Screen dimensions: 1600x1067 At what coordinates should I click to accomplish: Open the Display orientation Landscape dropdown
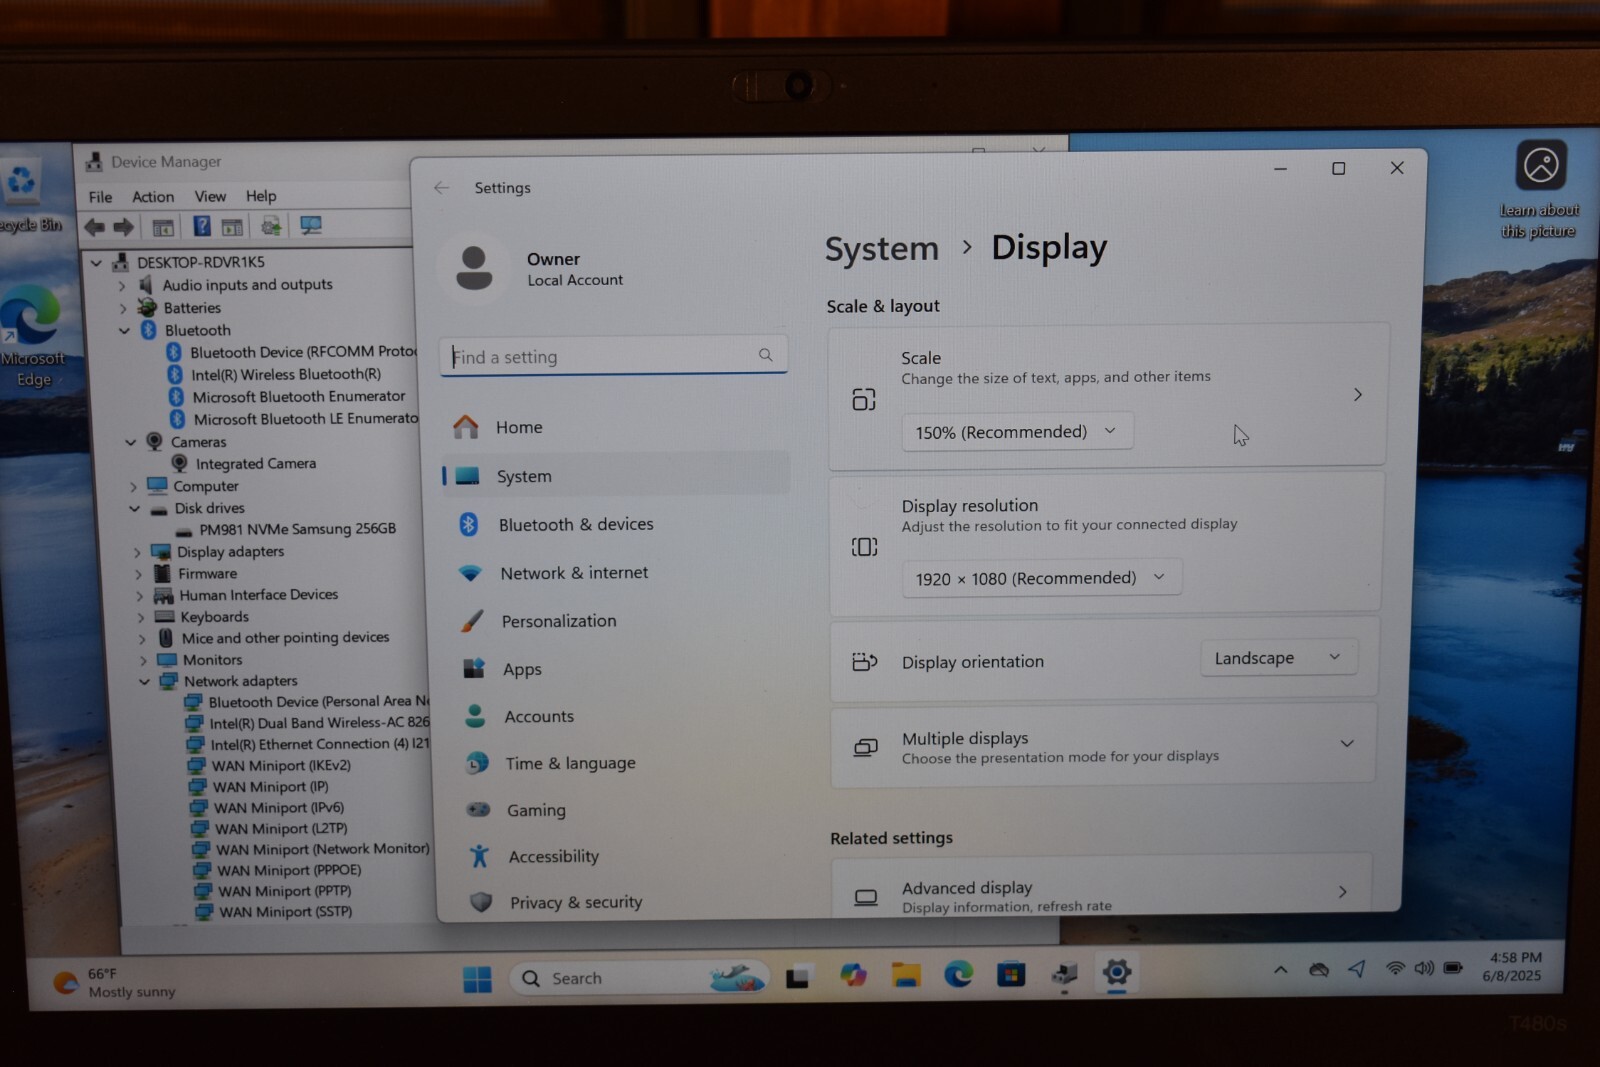[1278, 657]
